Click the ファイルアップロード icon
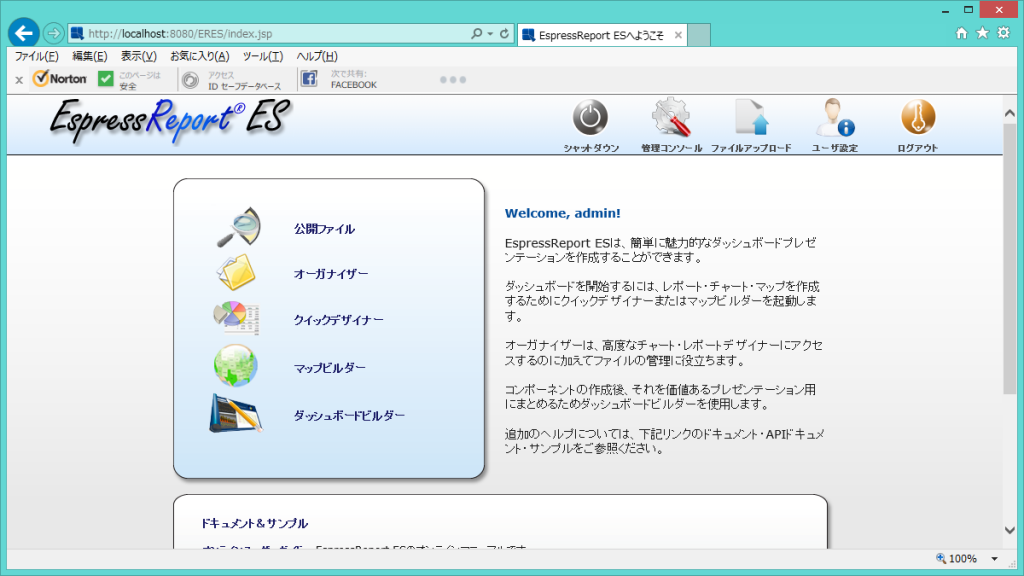This screenshot has width=1024, height=576. pos(751,118)
